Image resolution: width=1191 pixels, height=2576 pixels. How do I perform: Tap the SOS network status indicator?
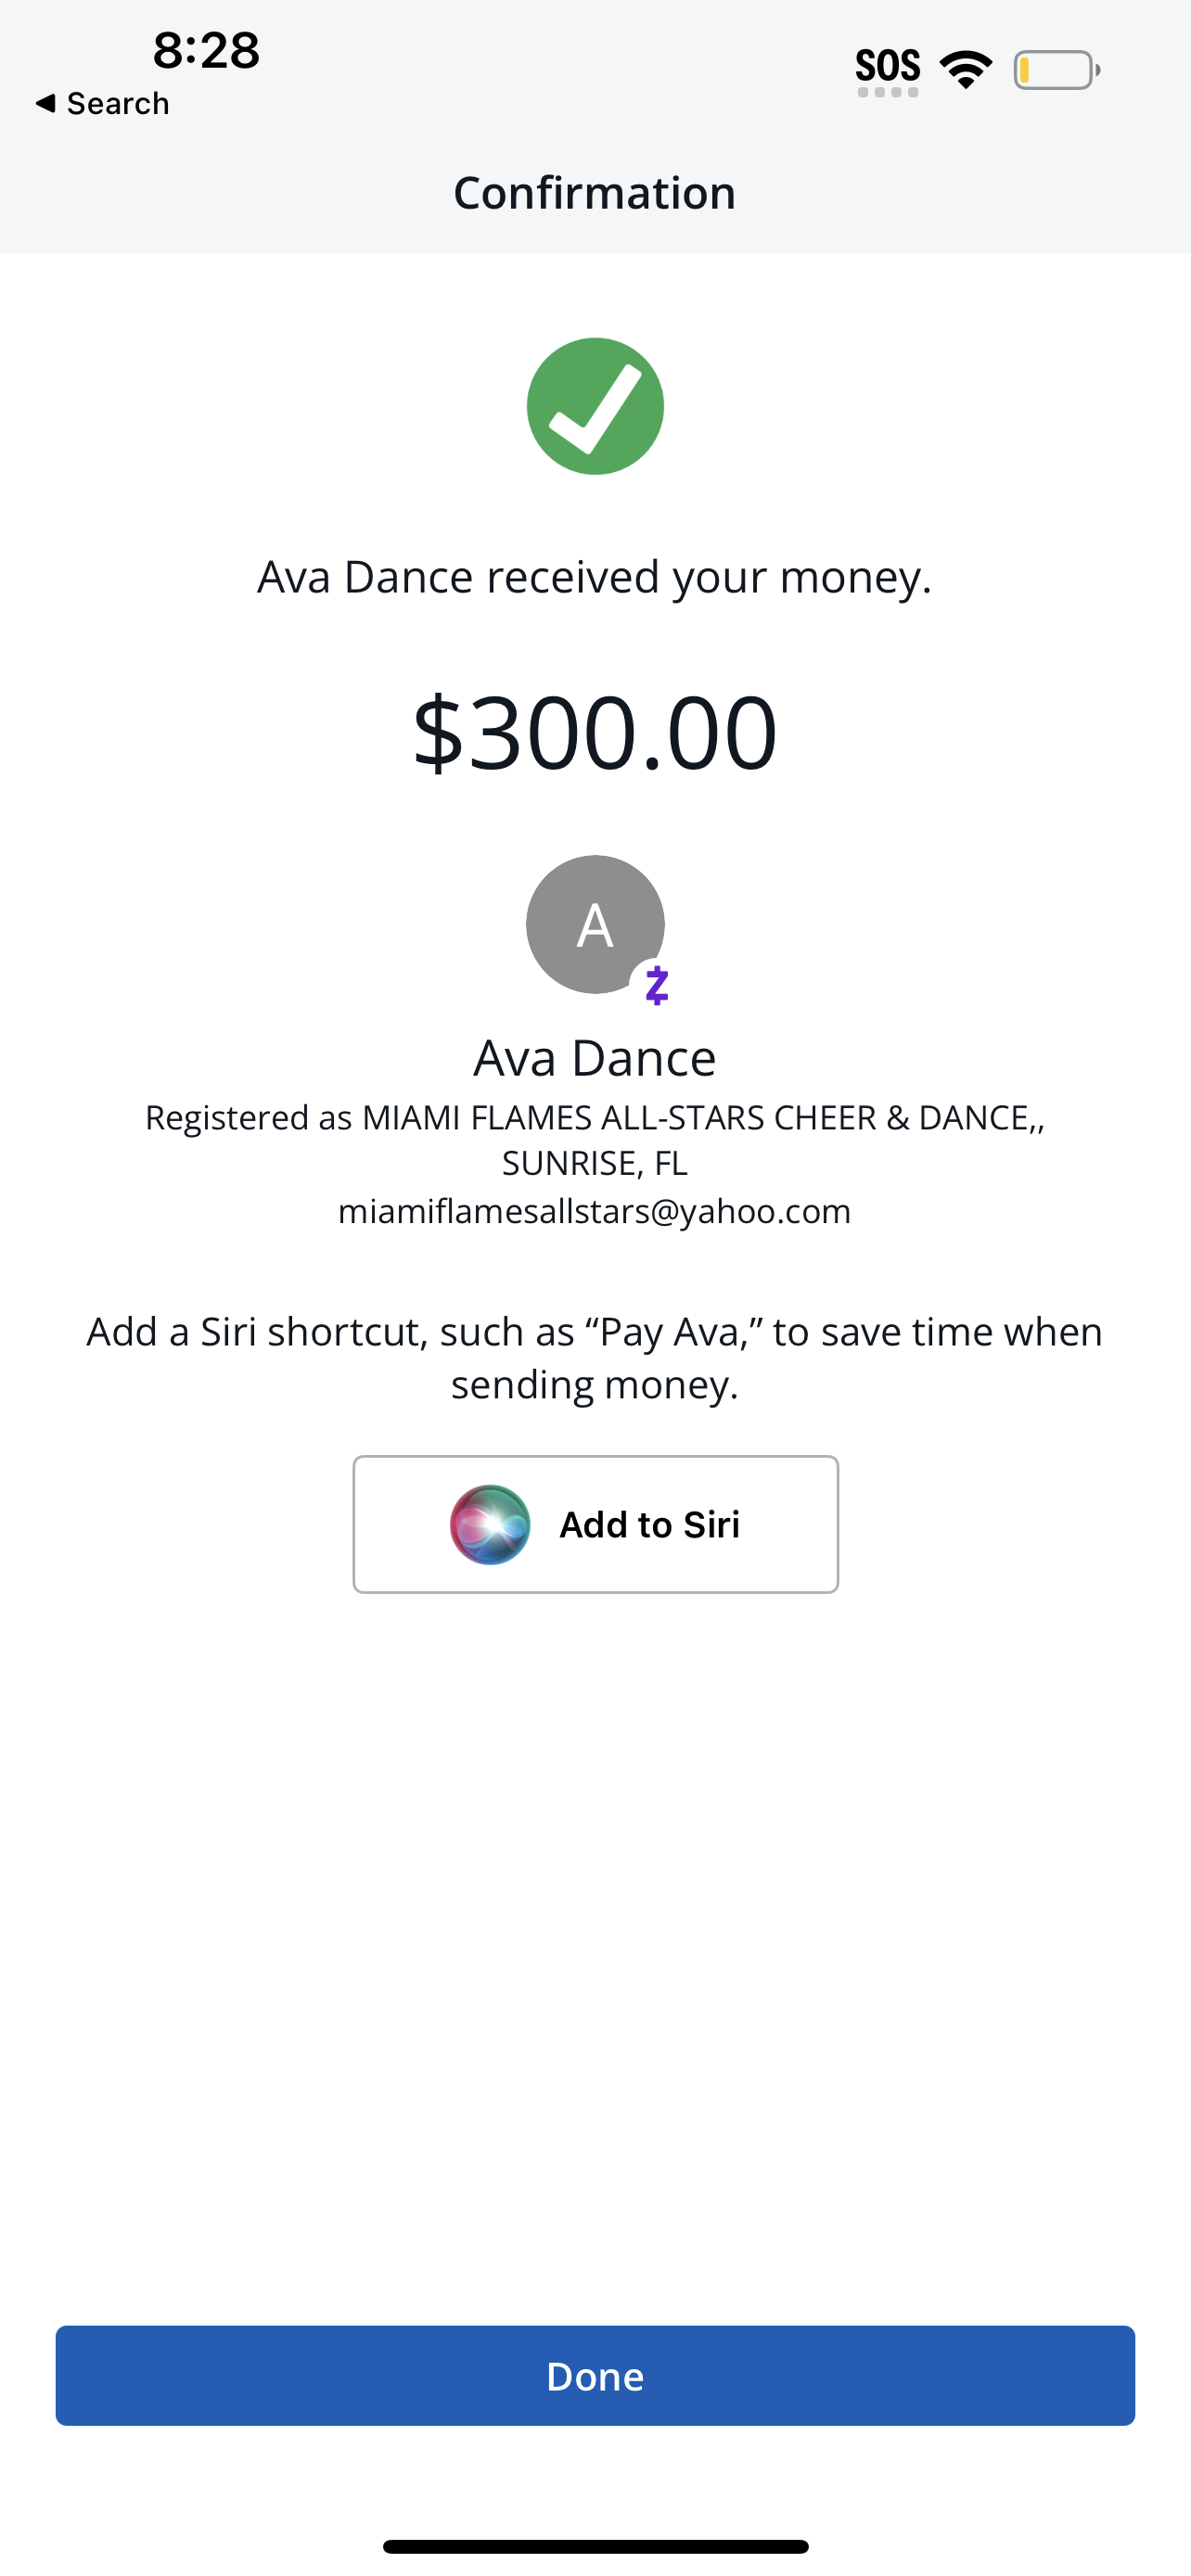887,70
